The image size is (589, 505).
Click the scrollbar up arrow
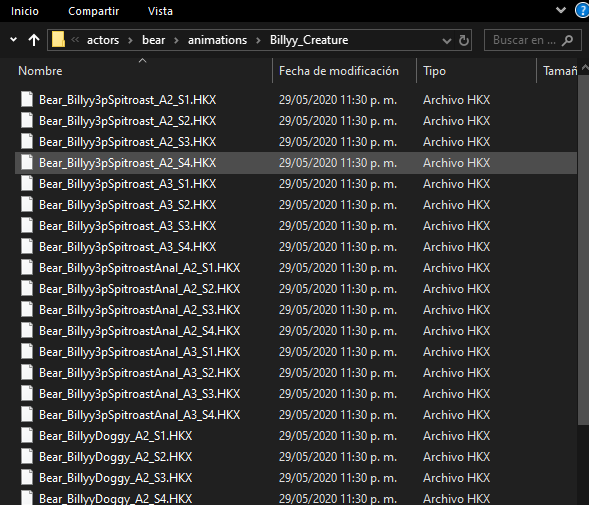coord(584,68)
